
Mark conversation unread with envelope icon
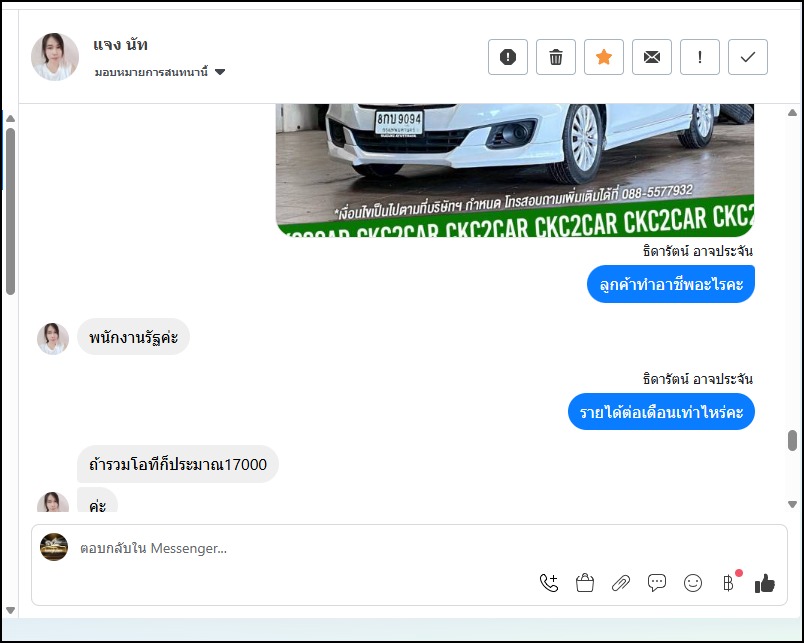tap(652, 57)
